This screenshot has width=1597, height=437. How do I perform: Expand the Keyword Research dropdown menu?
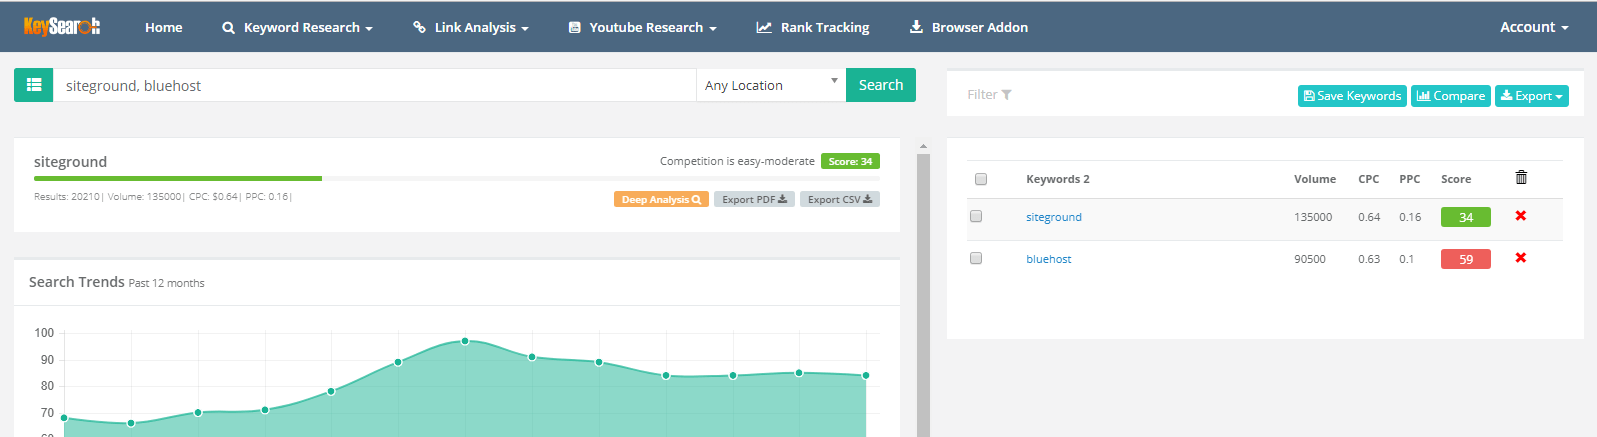297,27
